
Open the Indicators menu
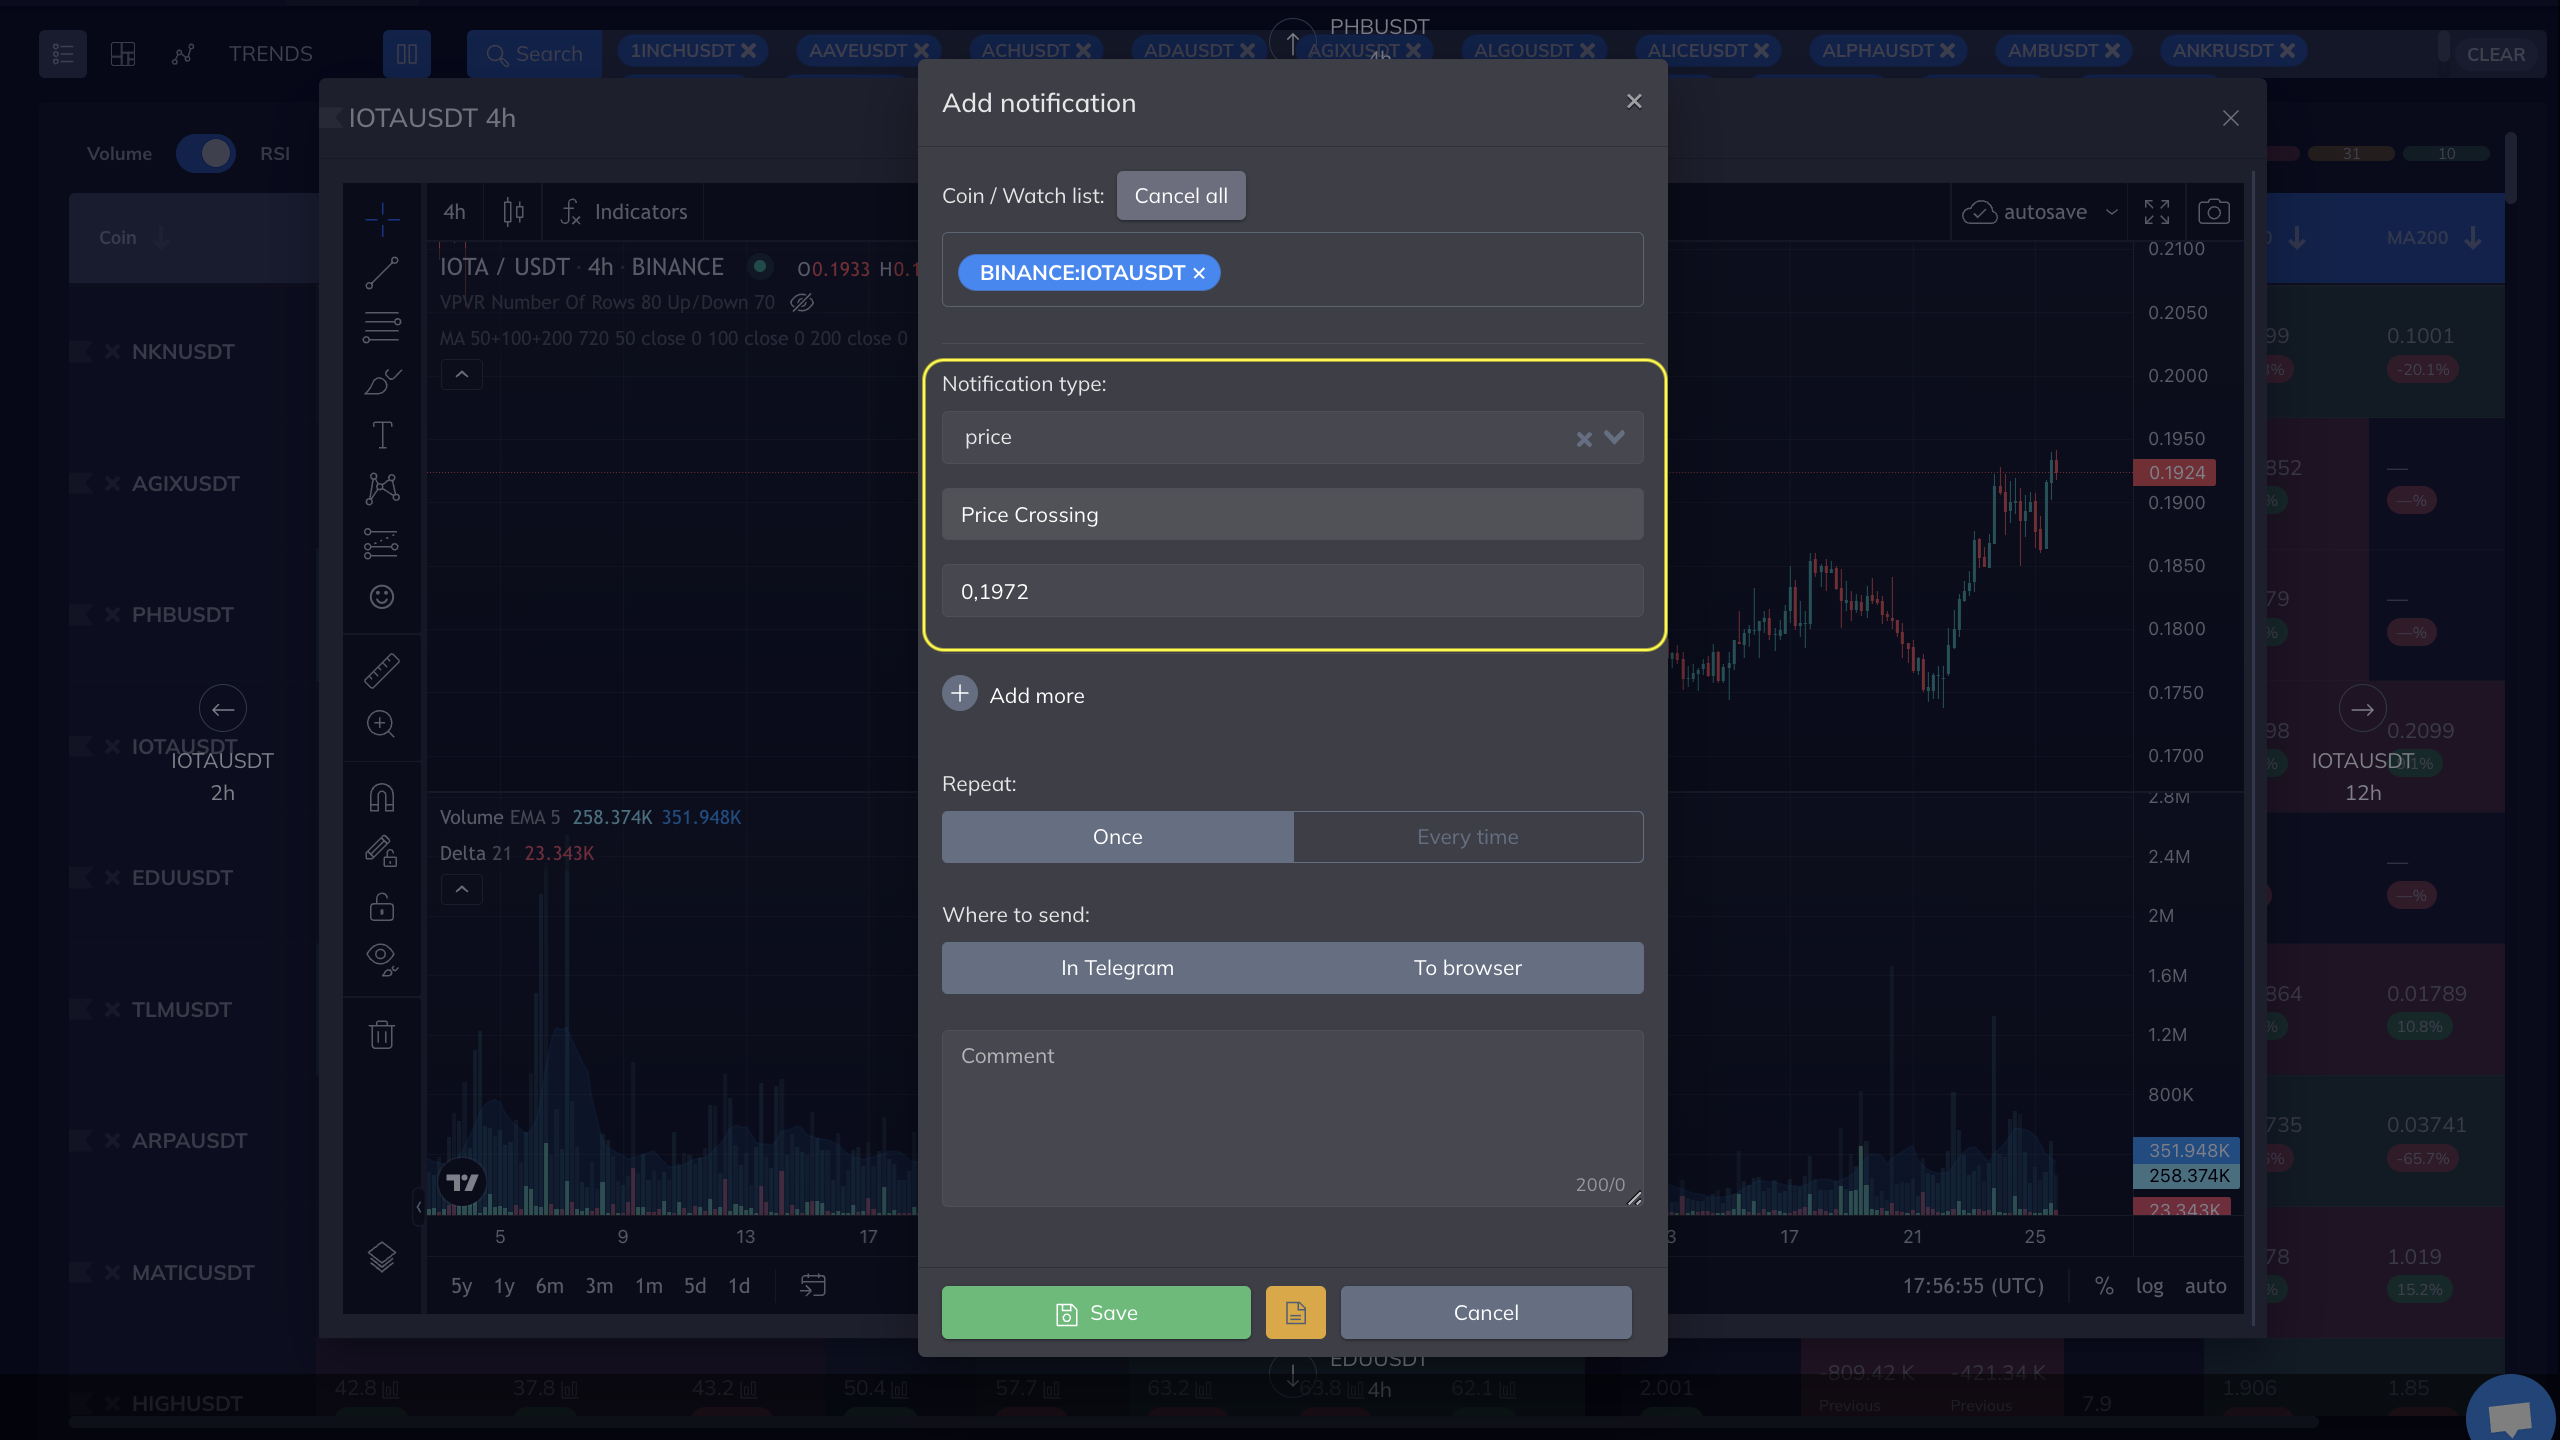625,212
